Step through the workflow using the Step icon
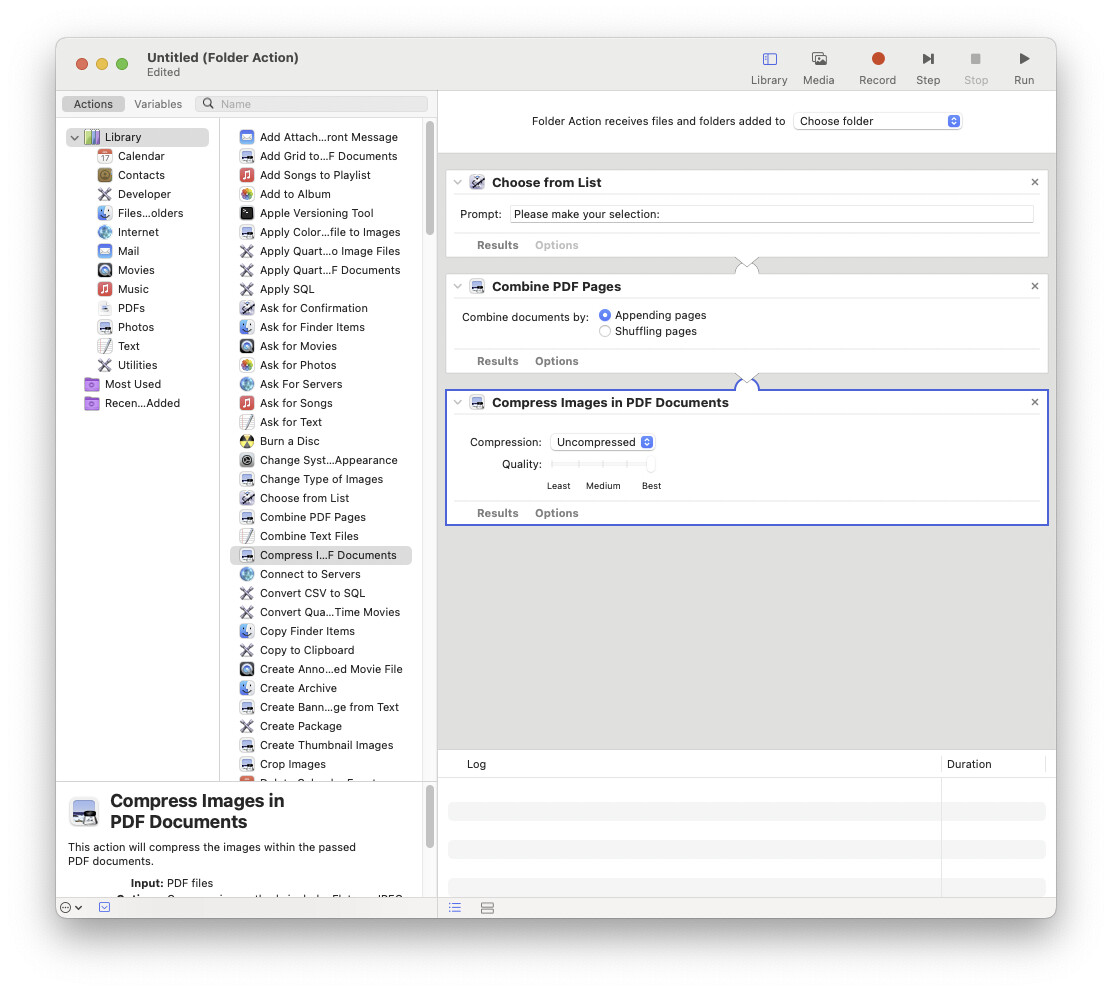The height and width of the screenshot is (992, 1112). click(x=928, y=66)
